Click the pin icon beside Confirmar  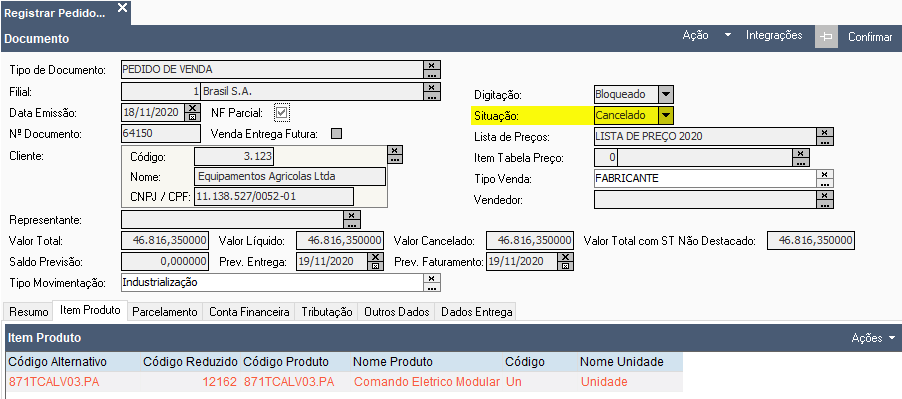[x=826, y=37]
